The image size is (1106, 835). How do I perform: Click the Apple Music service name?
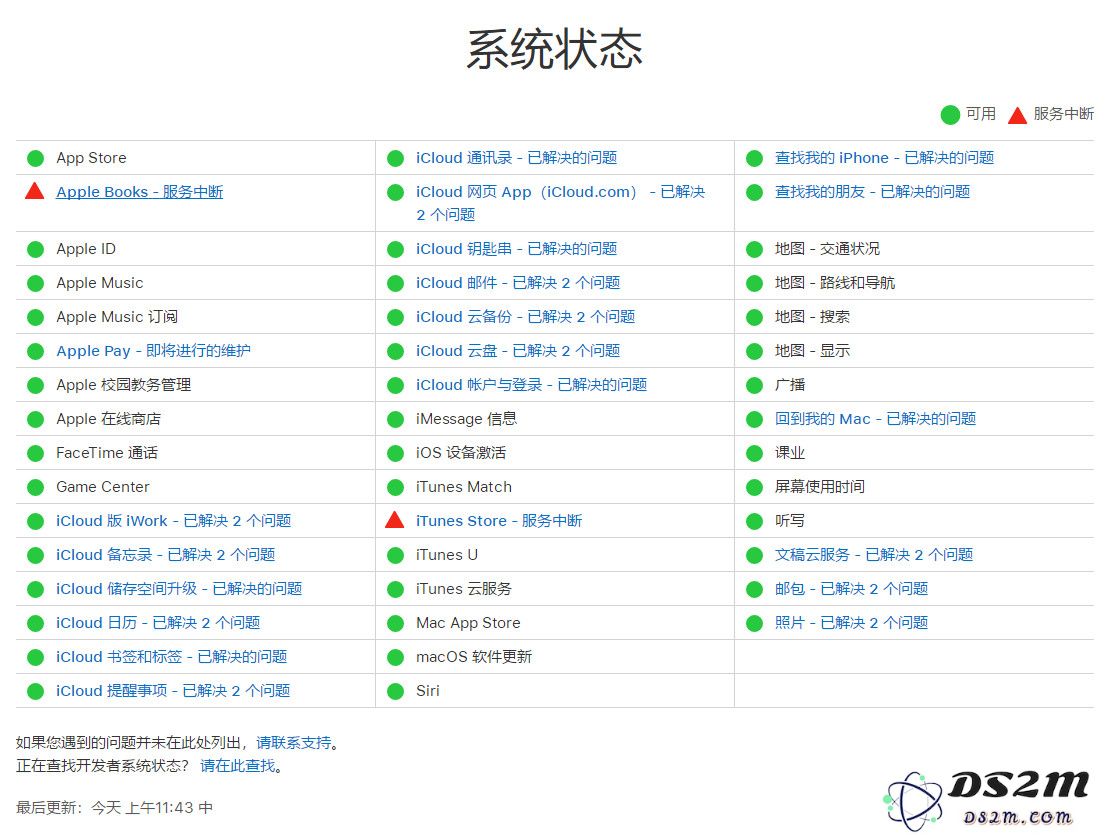pos(99,283)
